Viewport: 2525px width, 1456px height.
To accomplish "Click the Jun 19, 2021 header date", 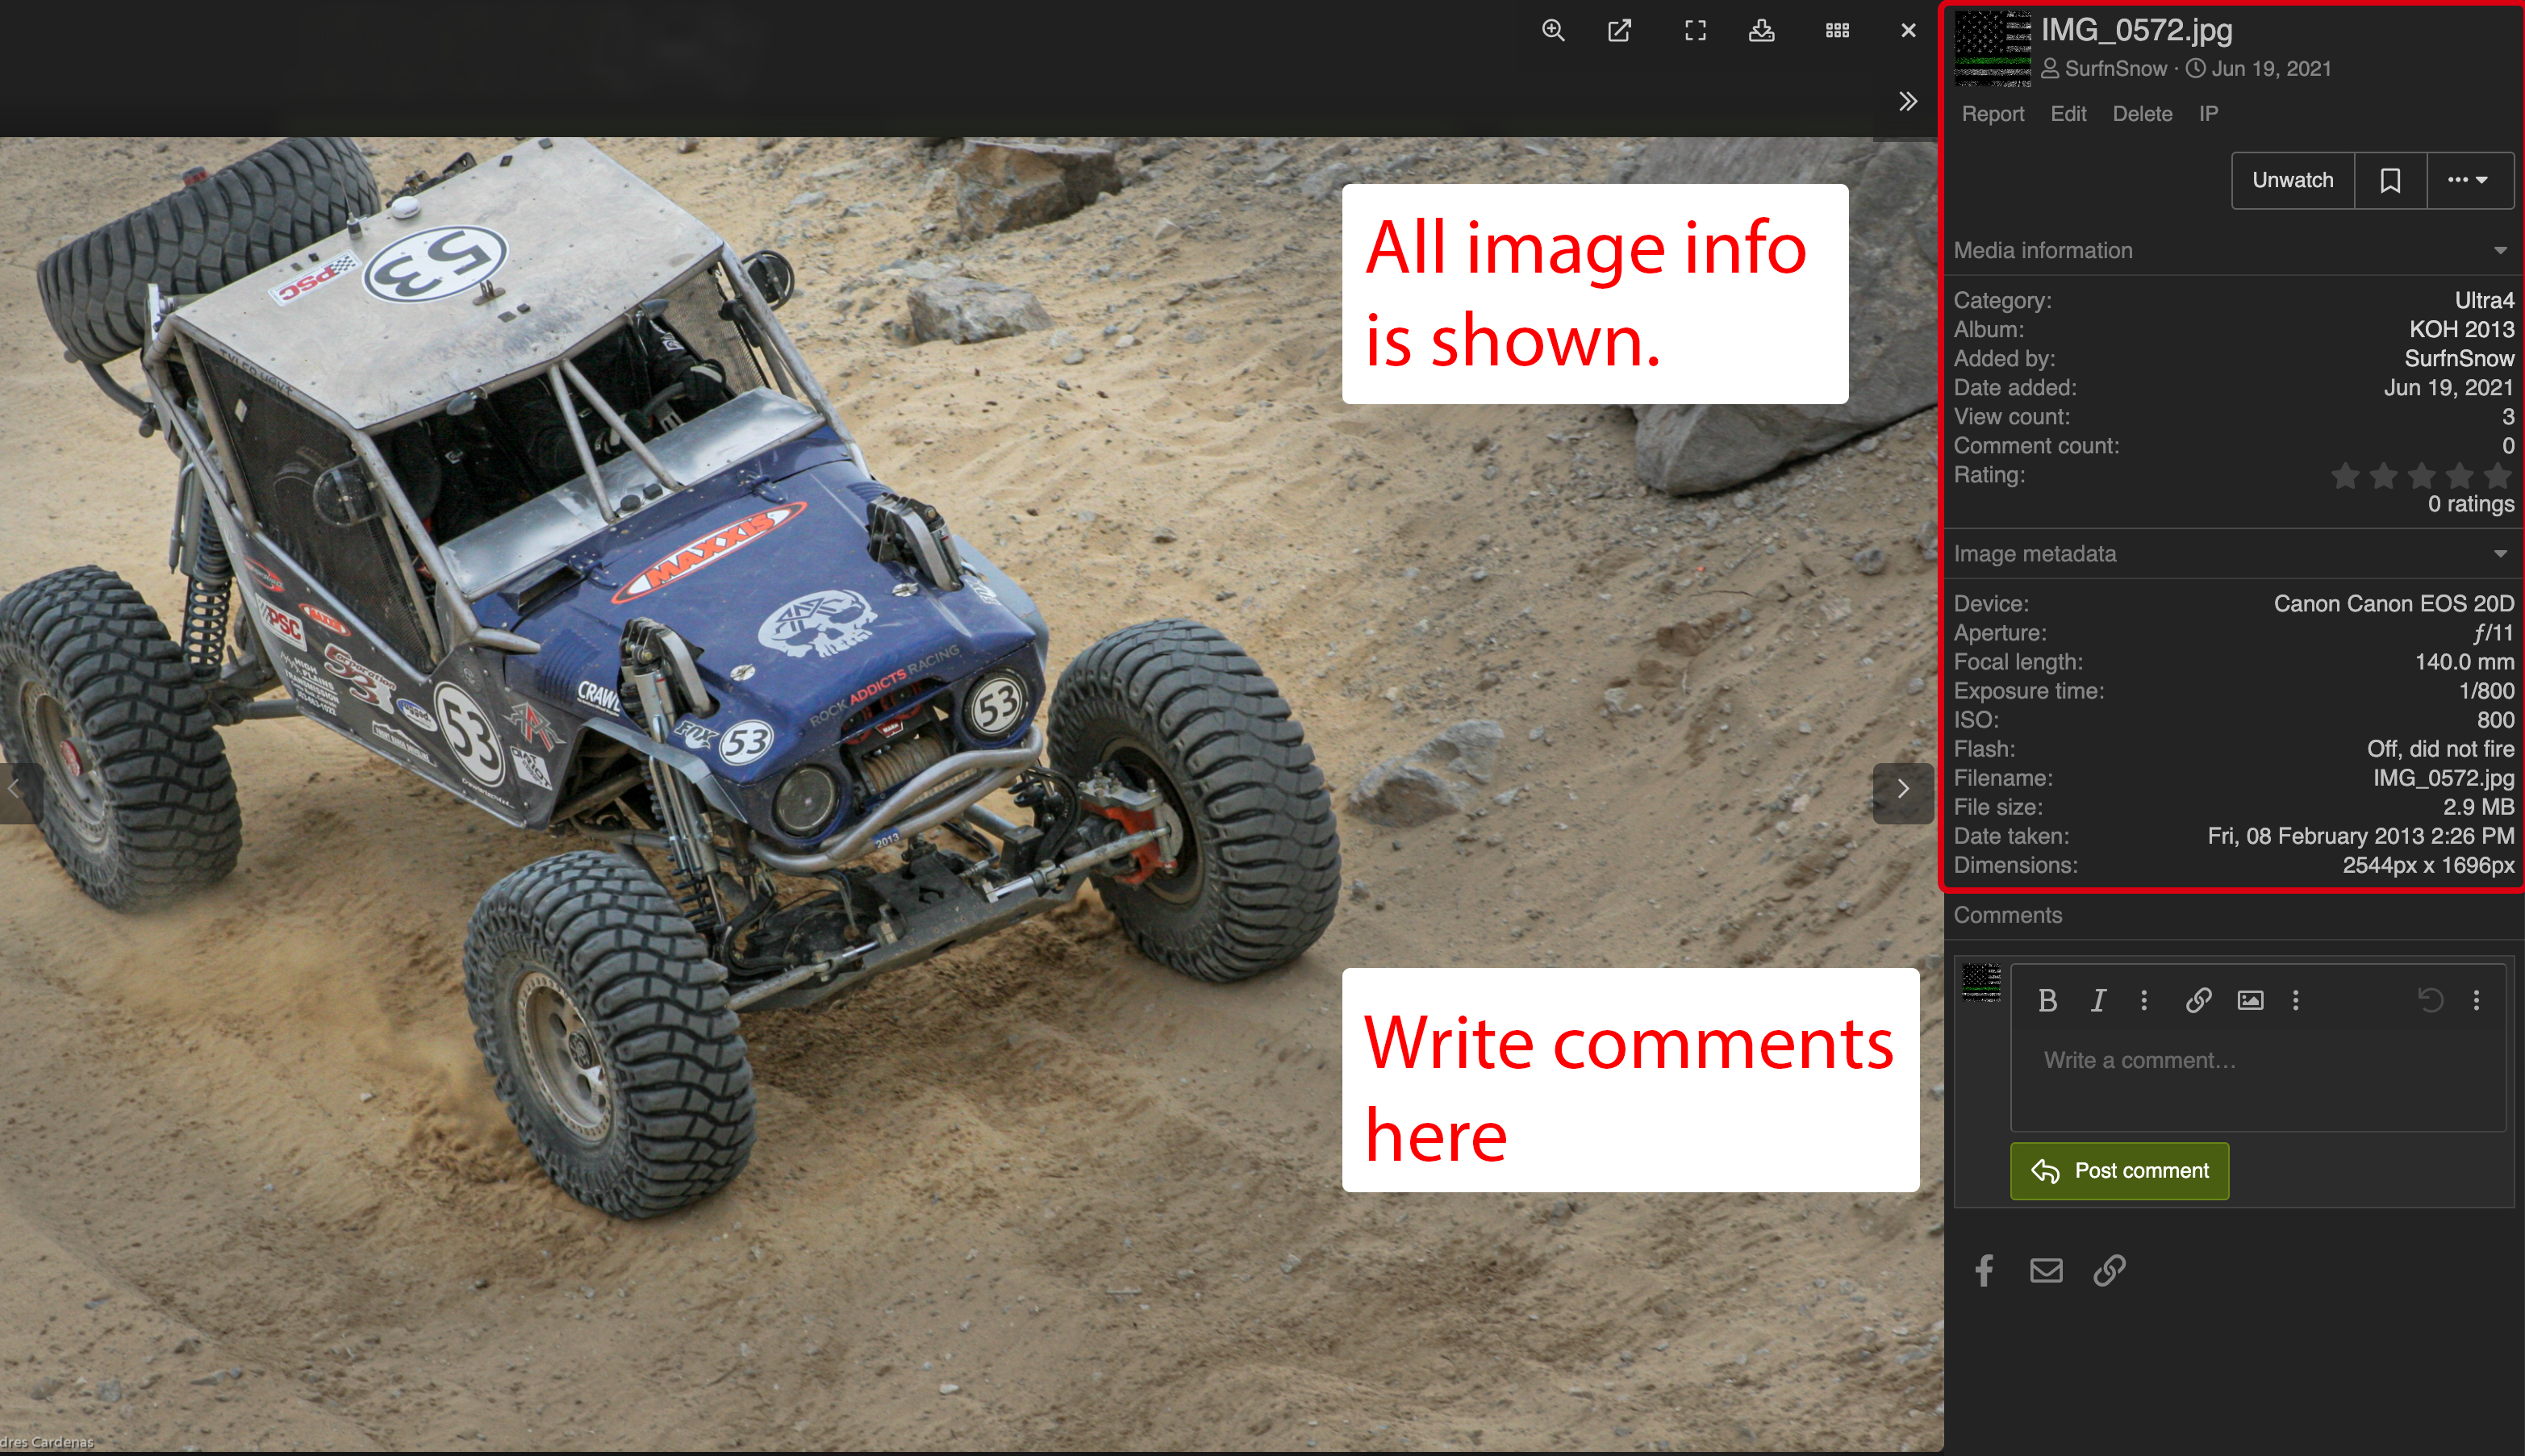I will 2271,69.
